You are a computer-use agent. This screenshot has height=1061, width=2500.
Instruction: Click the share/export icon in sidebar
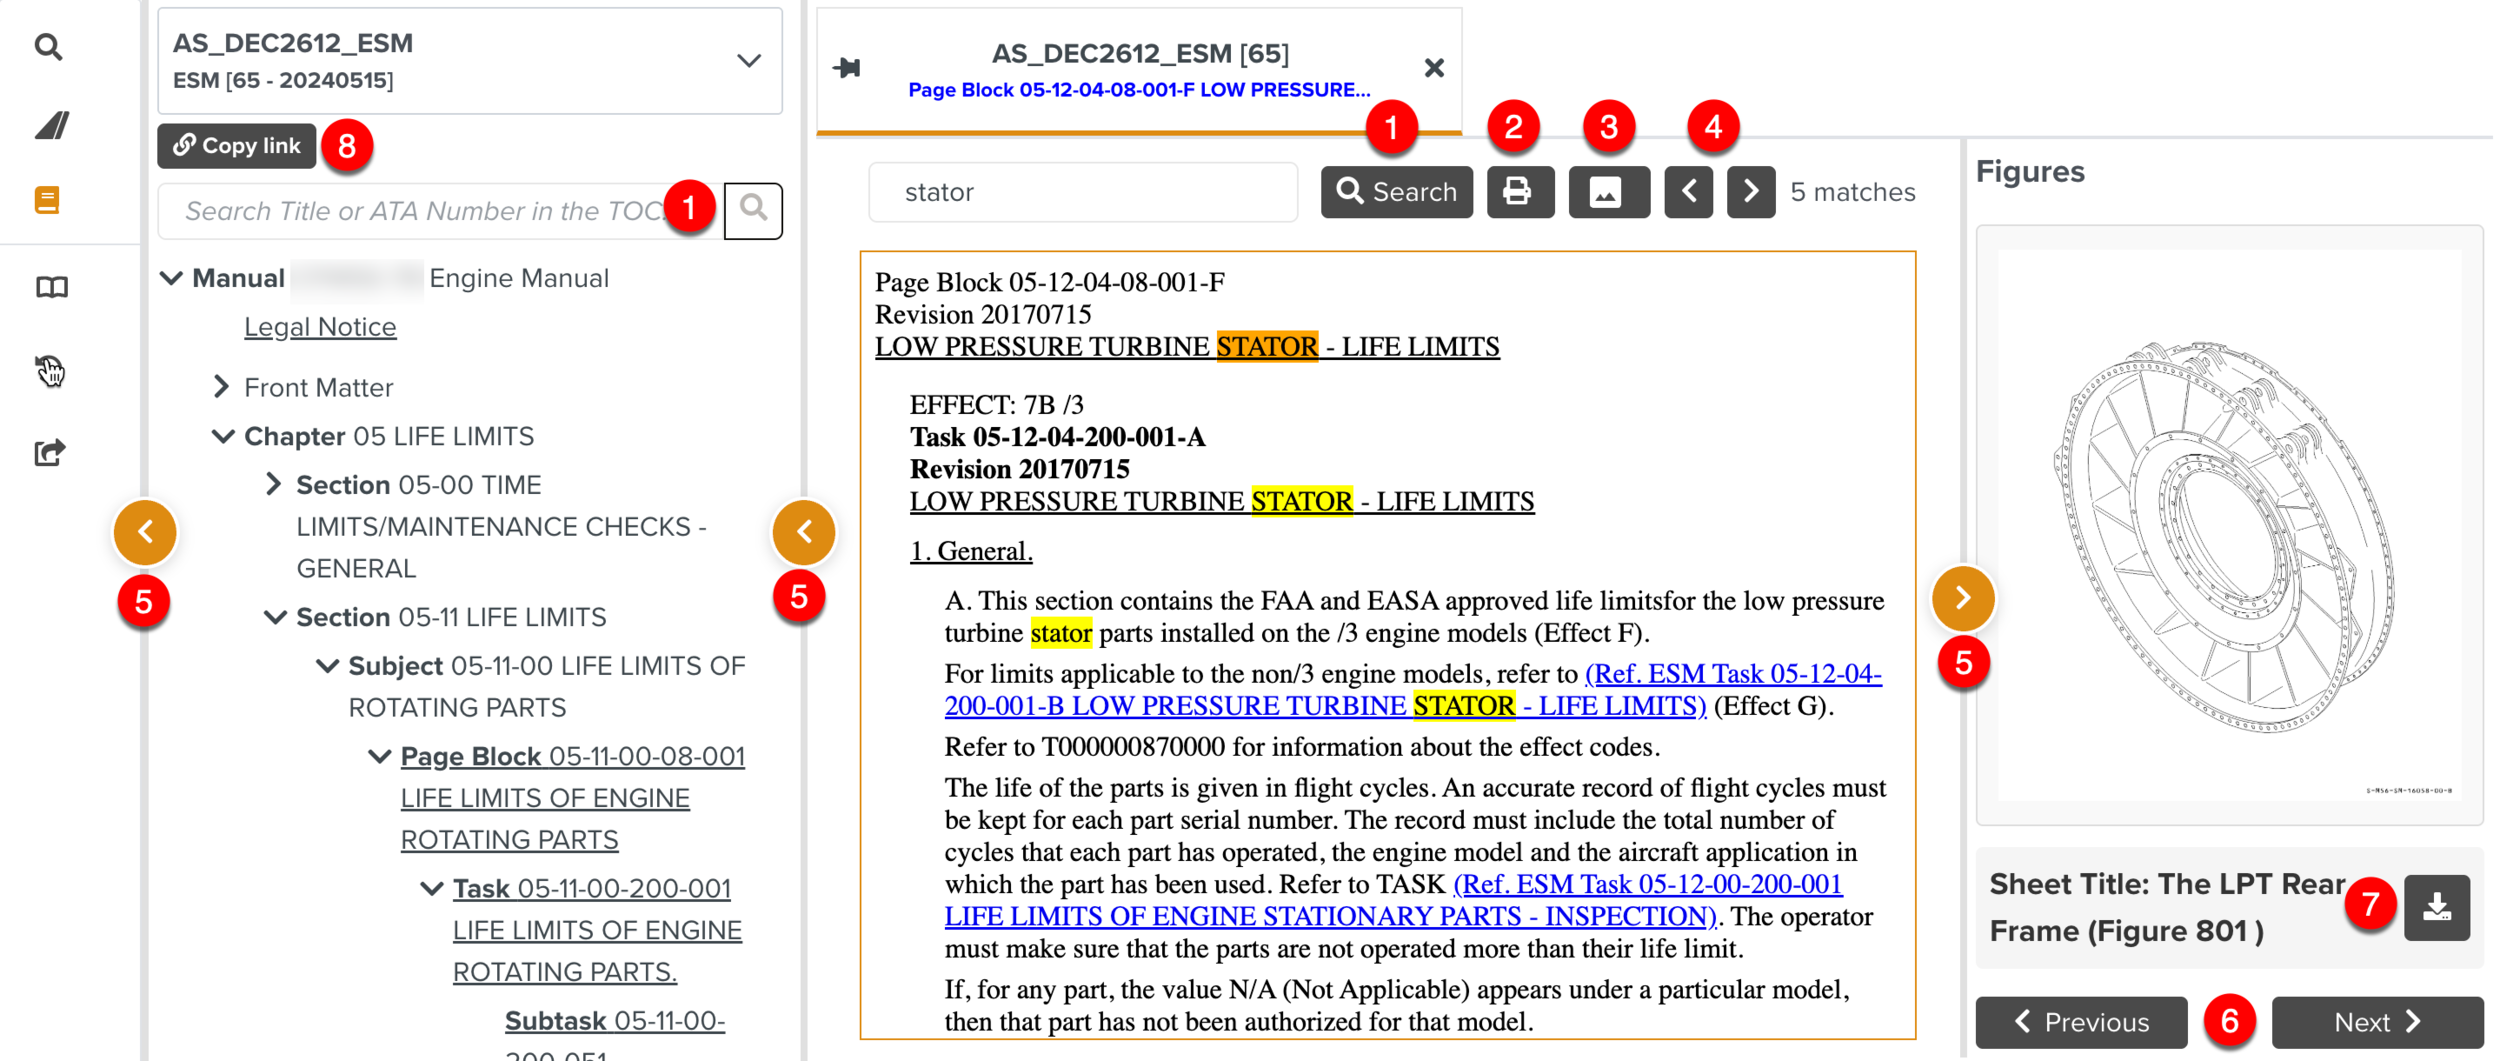click(x=49, y=453)
